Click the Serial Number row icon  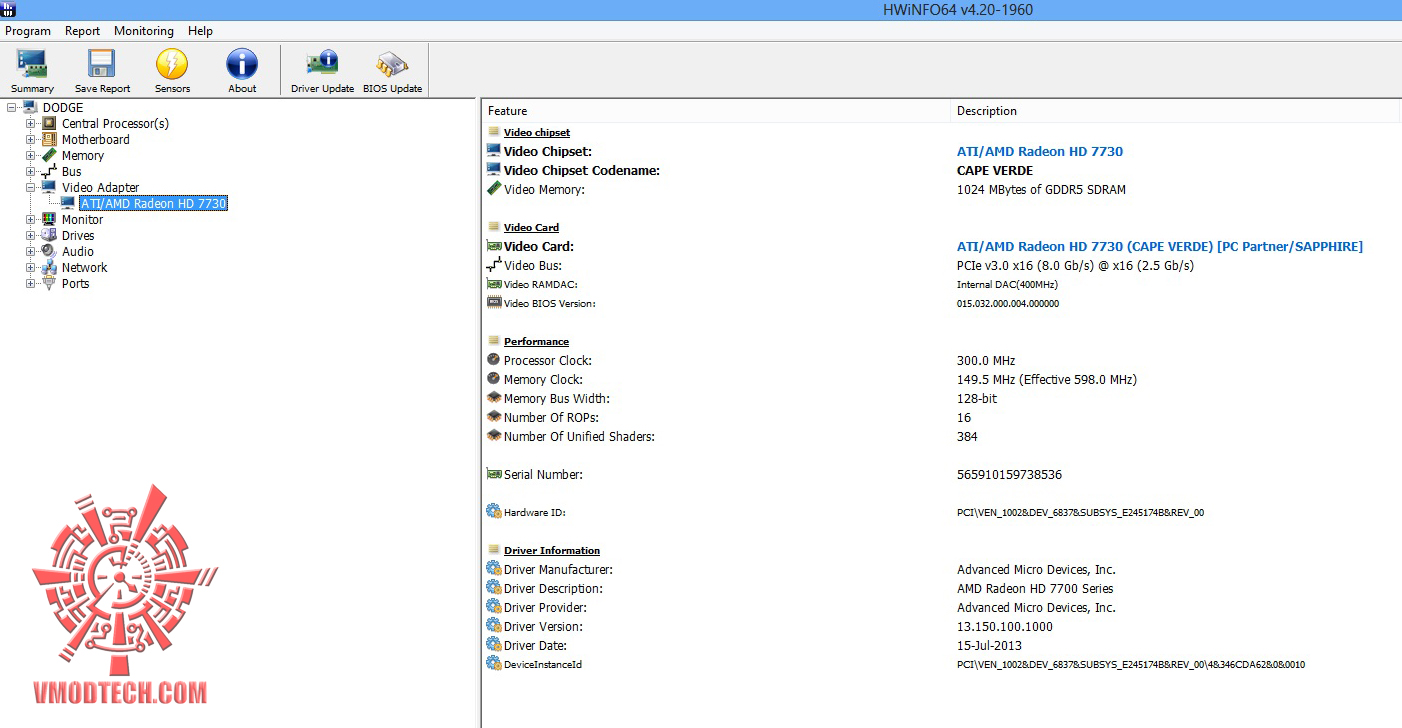pyautogui.click(x=493, y=474)
